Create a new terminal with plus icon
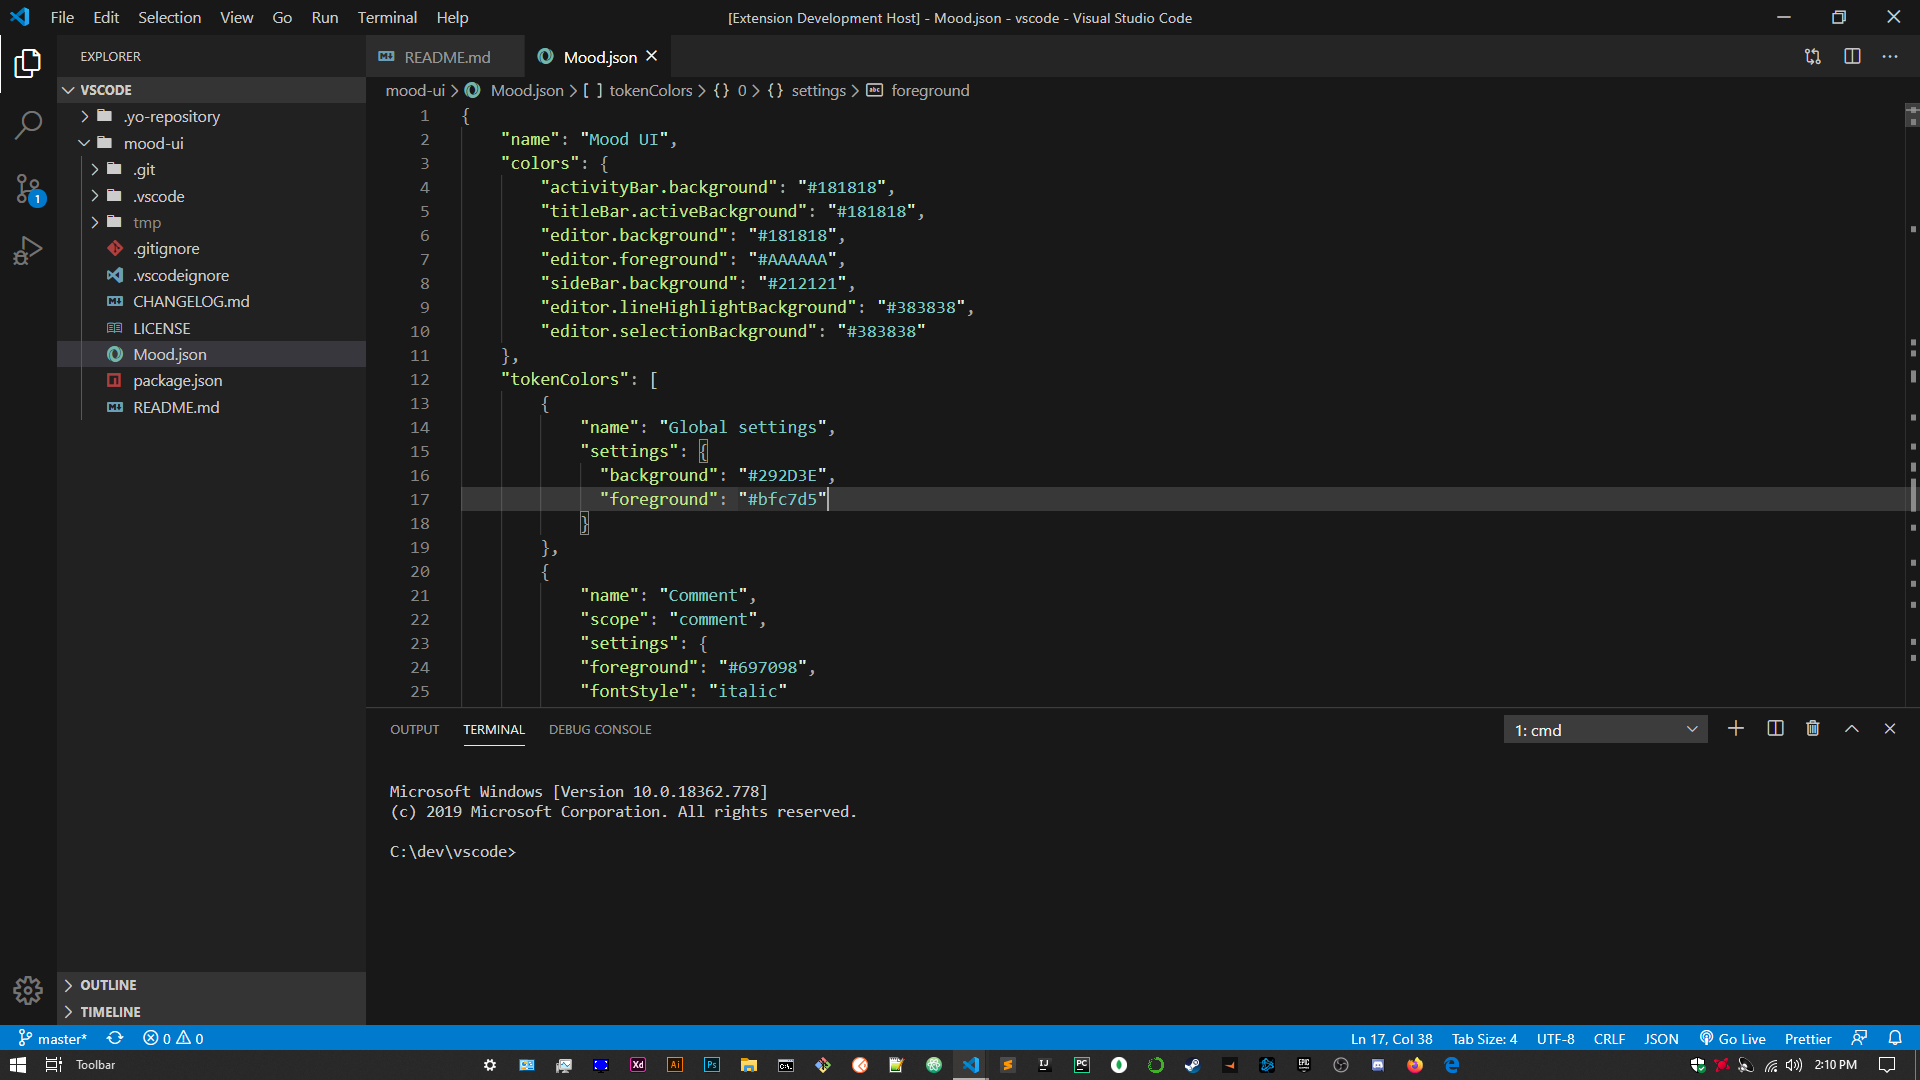 pos(1736,729)
